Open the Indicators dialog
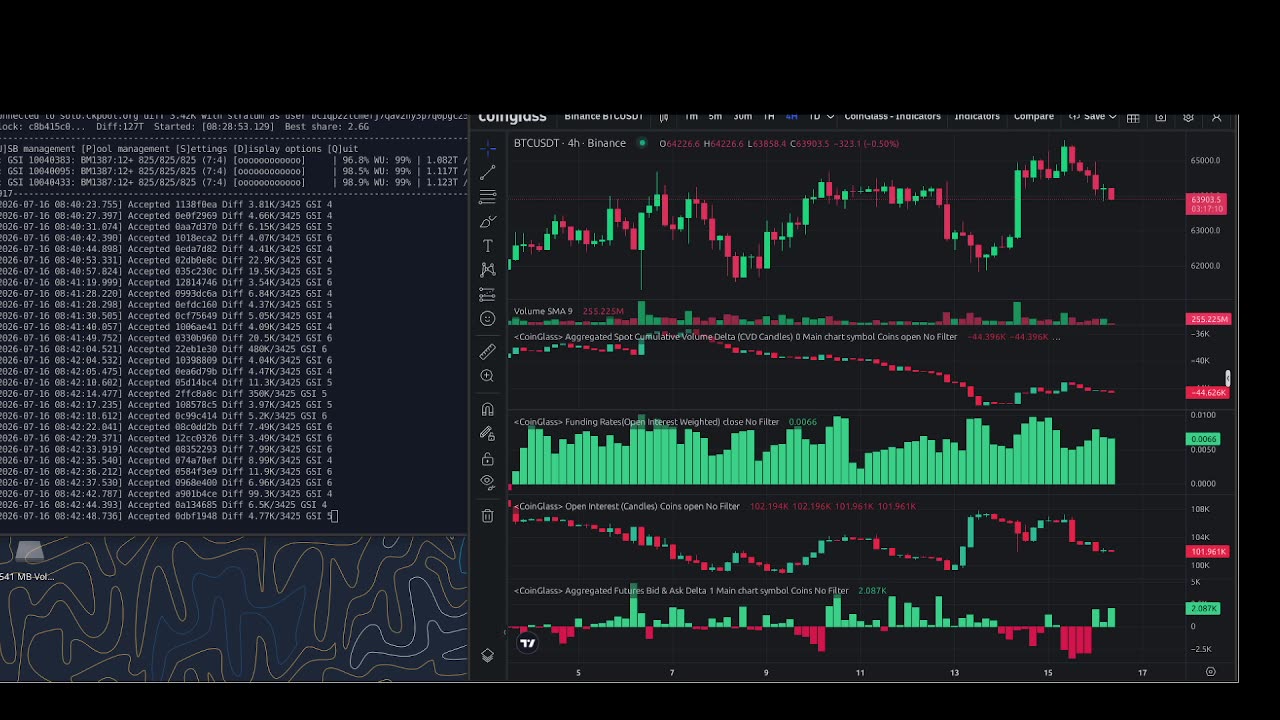 (977, 117)
